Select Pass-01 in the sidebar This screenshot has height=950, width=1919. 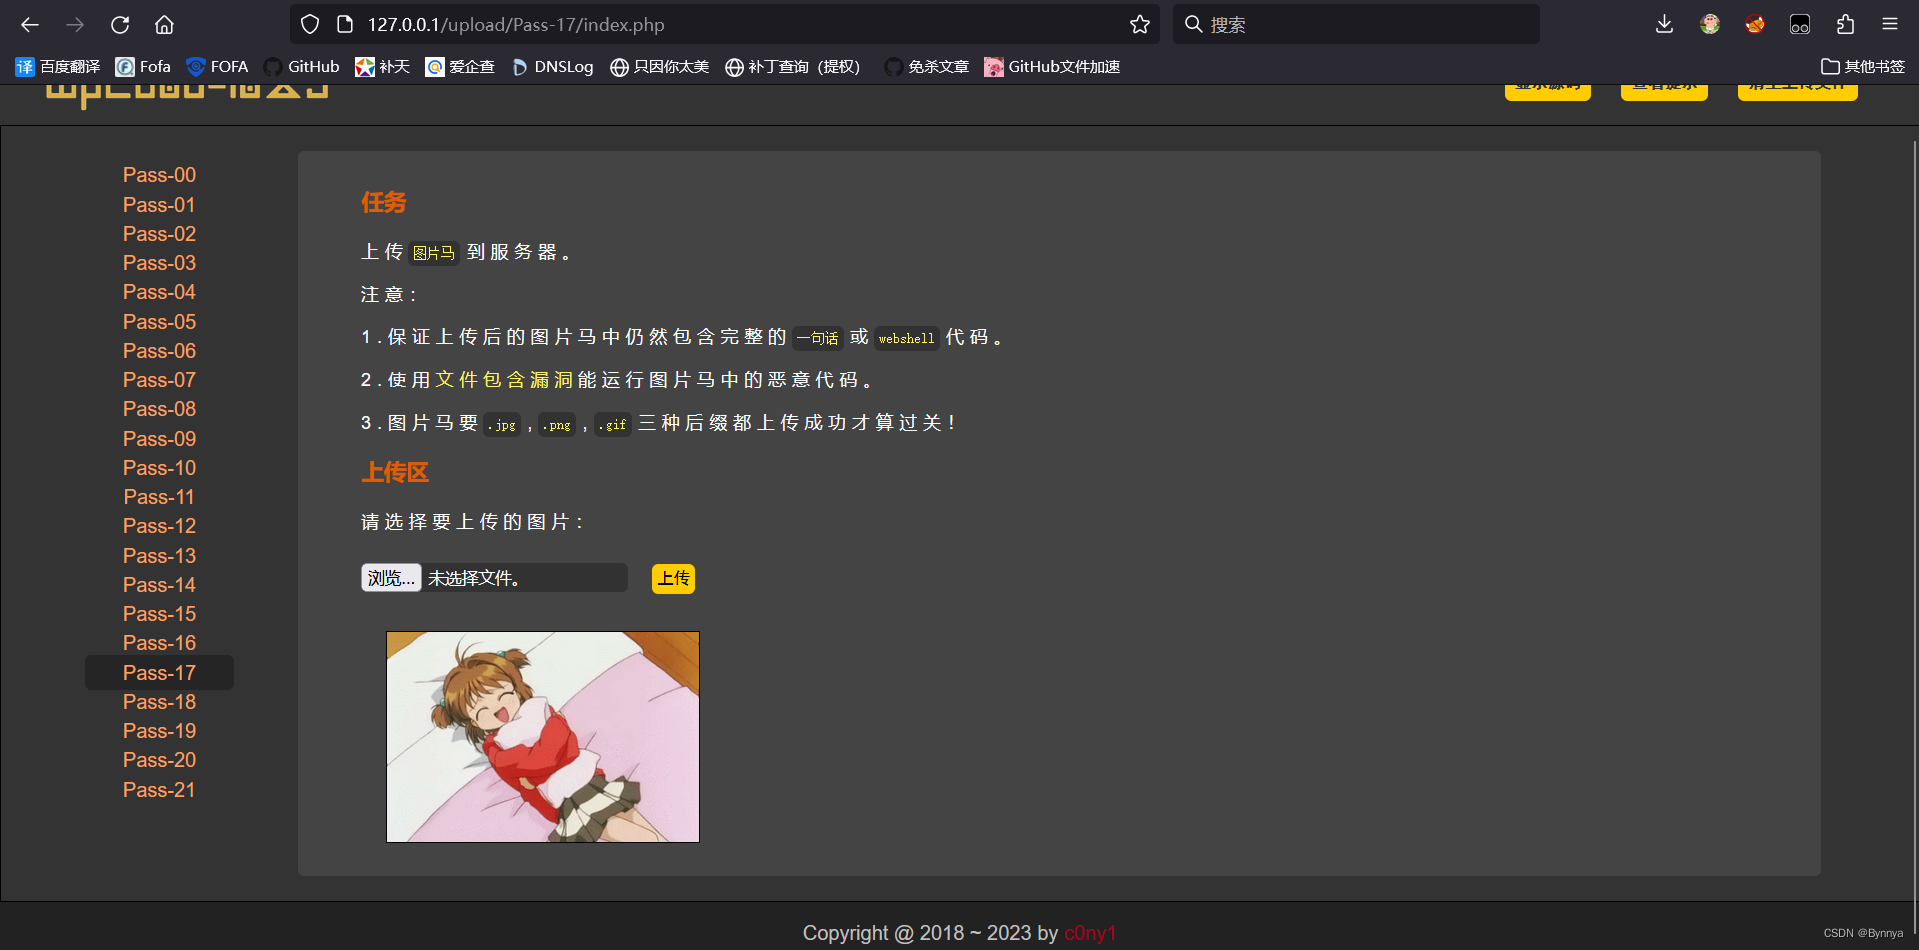pos(159,205)
